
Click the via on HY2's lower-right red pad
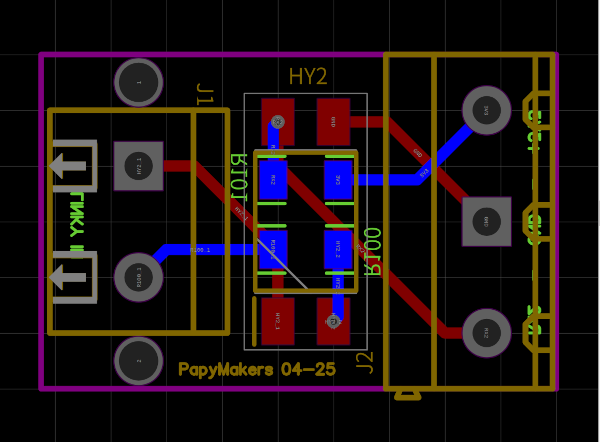pos(333,321)
